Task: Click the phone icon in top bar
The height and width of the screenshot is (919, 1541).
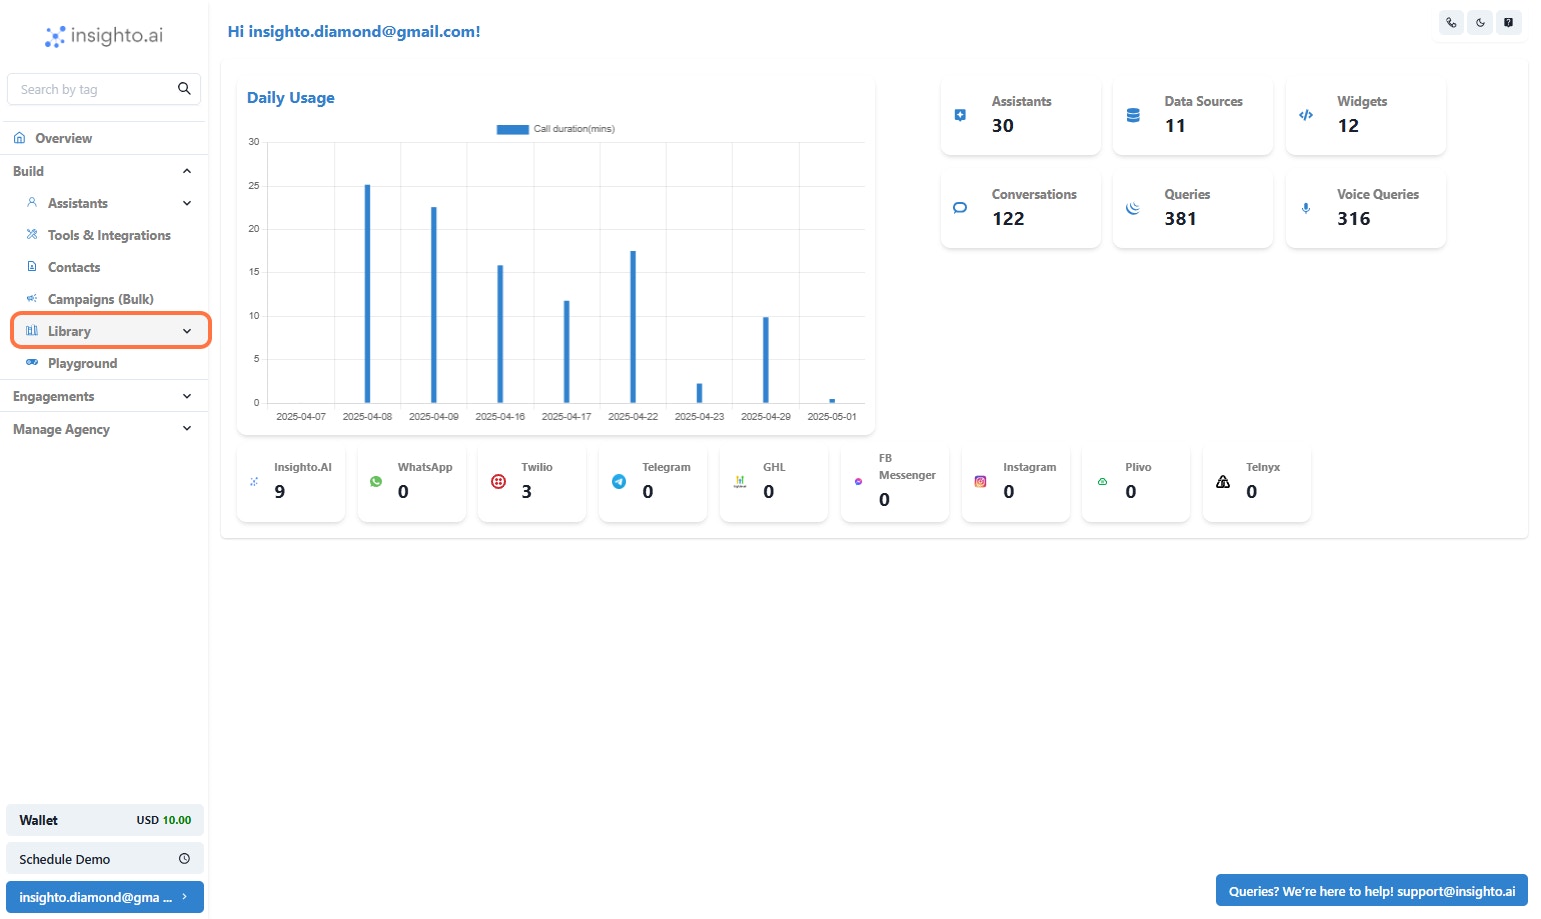Action: point(1451,22)
